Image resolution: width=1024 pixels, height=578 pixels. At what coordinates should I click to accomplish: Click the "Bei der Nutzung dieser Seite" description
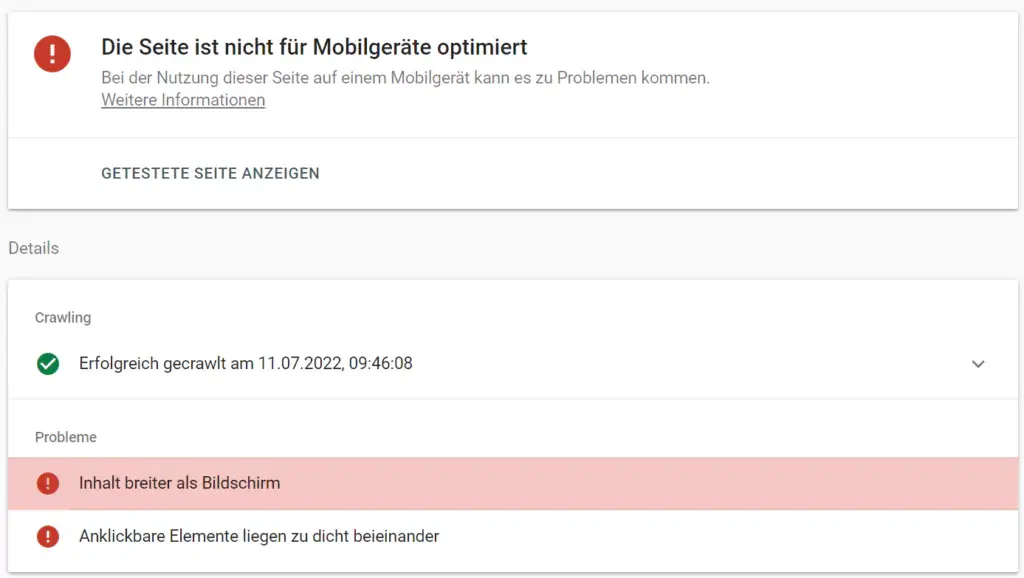click(405, 78)
